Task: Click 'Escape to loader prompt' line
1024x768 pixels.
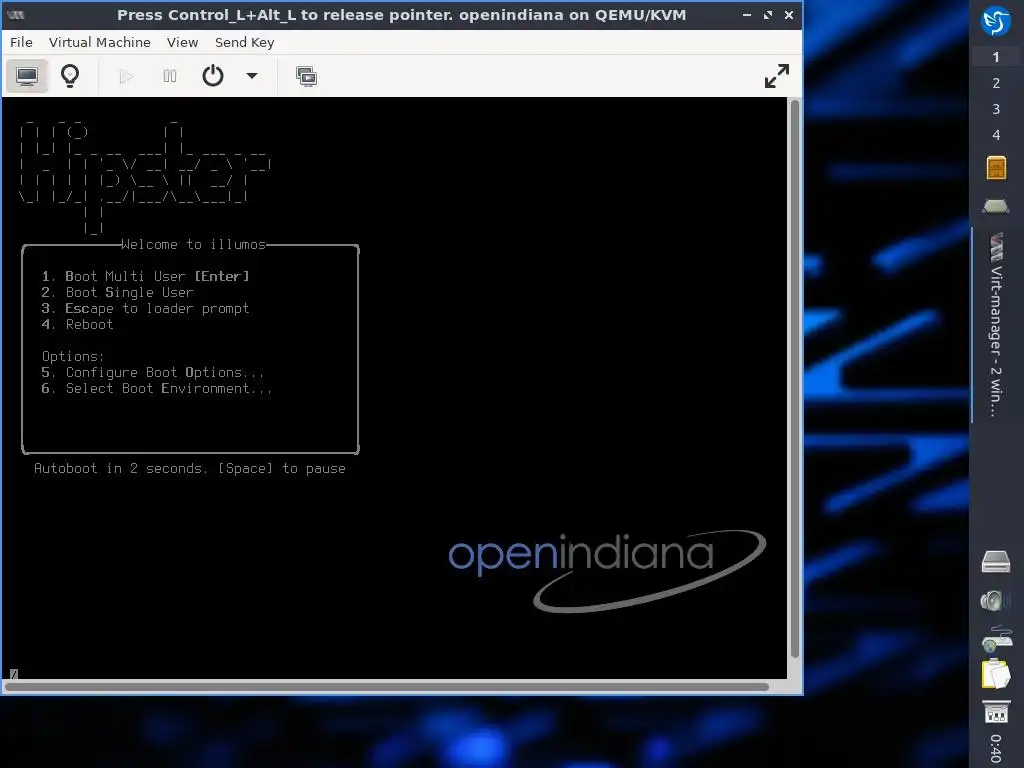Action: click(x=145, y=308)
